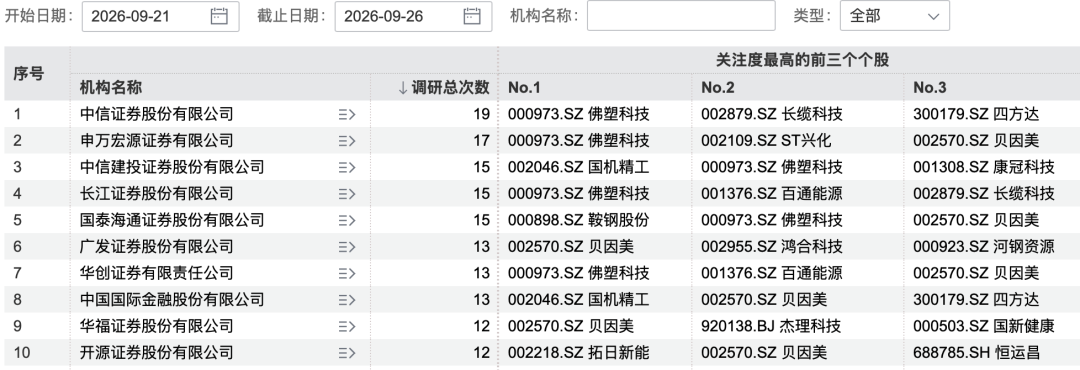The width and height of the screenshot is (1080, 370).
Task: Open calendar picker for end date
Action: tap(472, 17)
